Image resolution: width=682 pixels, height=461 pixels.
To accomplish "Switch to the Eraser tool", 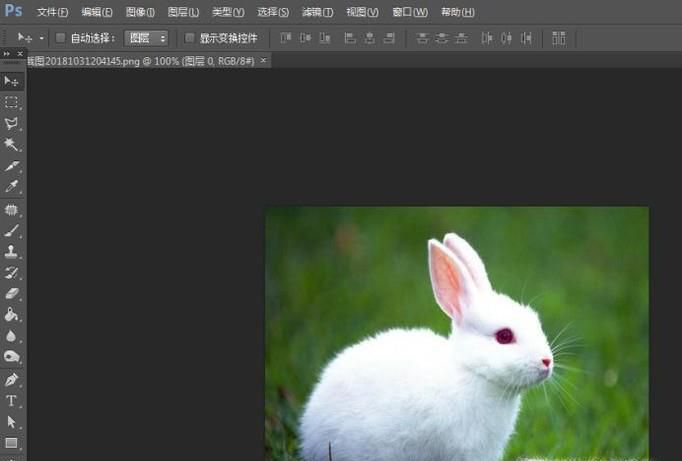I will 12,294.
